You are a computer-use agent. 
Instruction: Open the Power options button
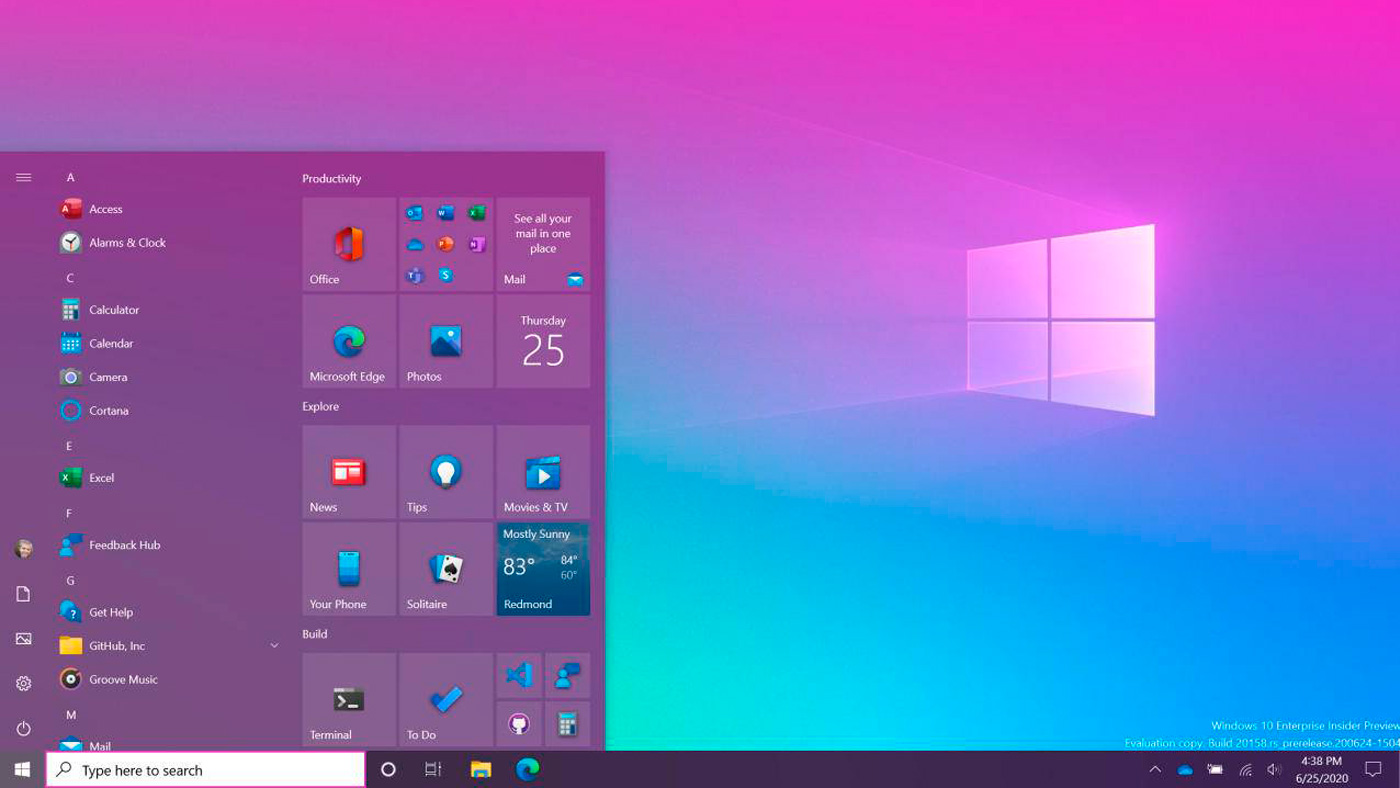[x=24, y=729]
